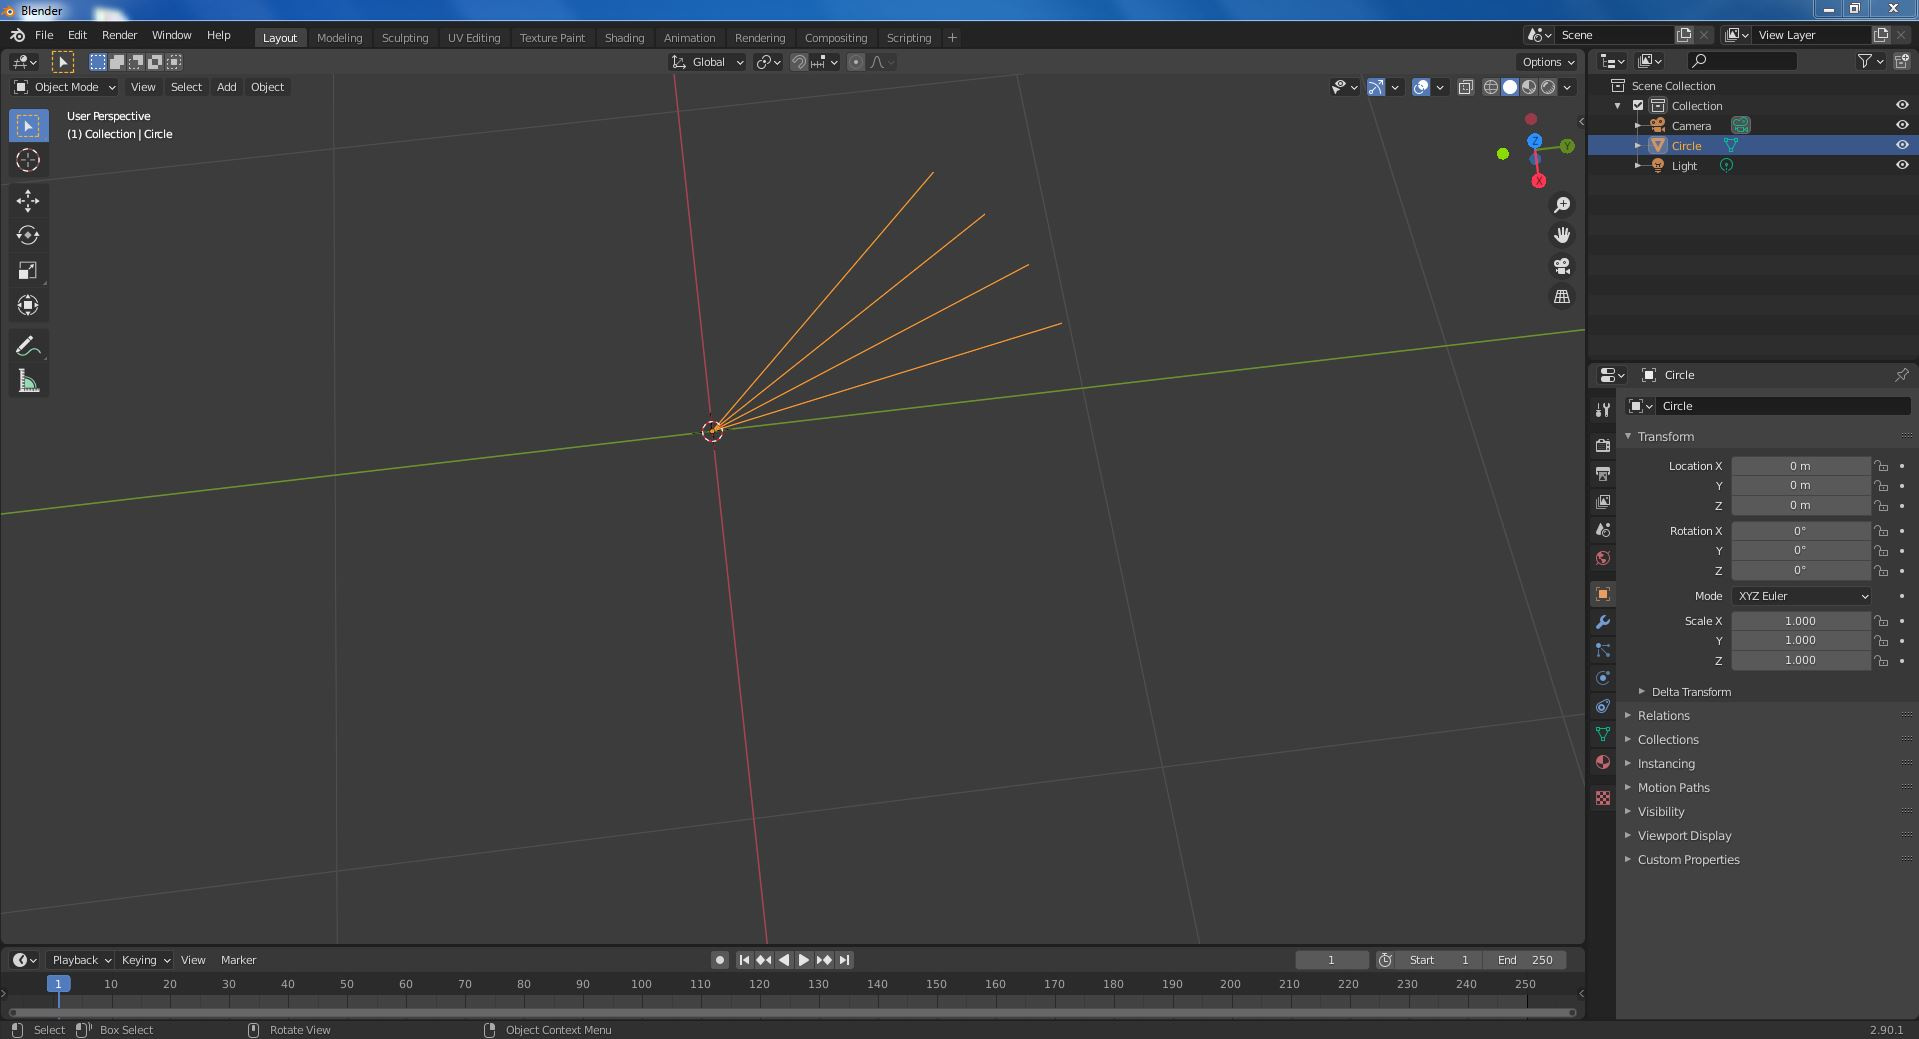Screen dimensions: 1919x1039
Task: Open the Output properties tab
Action: (x=1603, y=473)
